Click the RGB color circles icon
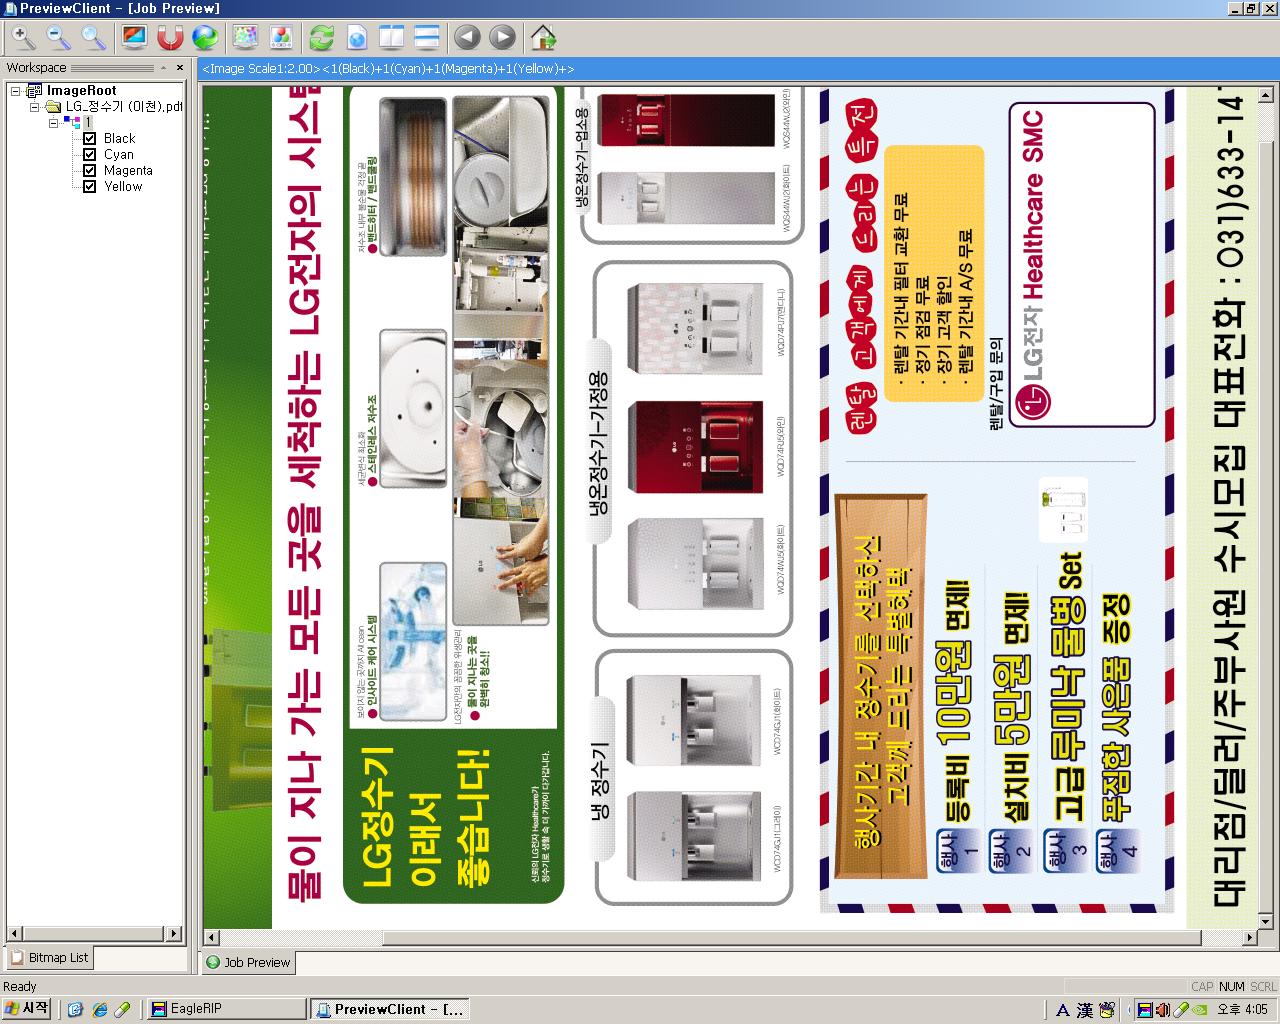This screenshot has height=1024, width=1280. pyautogui.click(x=281, y=38)
